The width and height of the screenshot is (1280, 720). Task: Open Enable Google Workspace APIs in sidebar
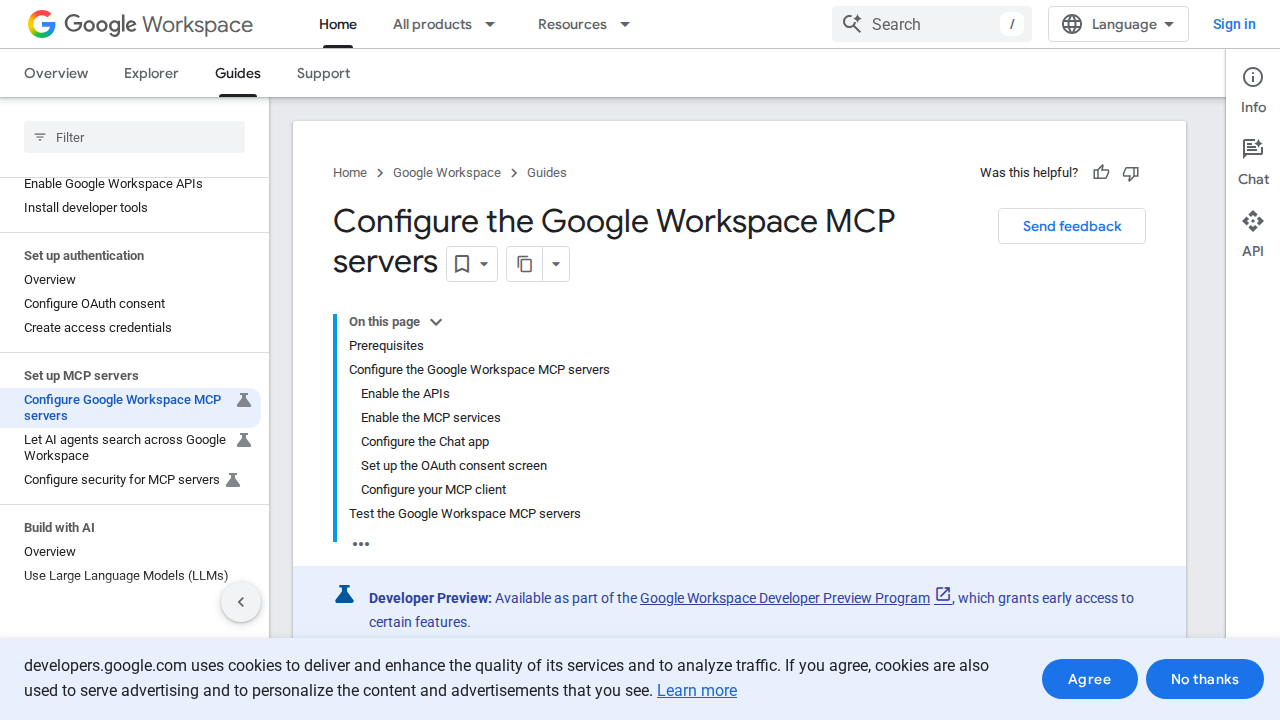tap(113, 184)
